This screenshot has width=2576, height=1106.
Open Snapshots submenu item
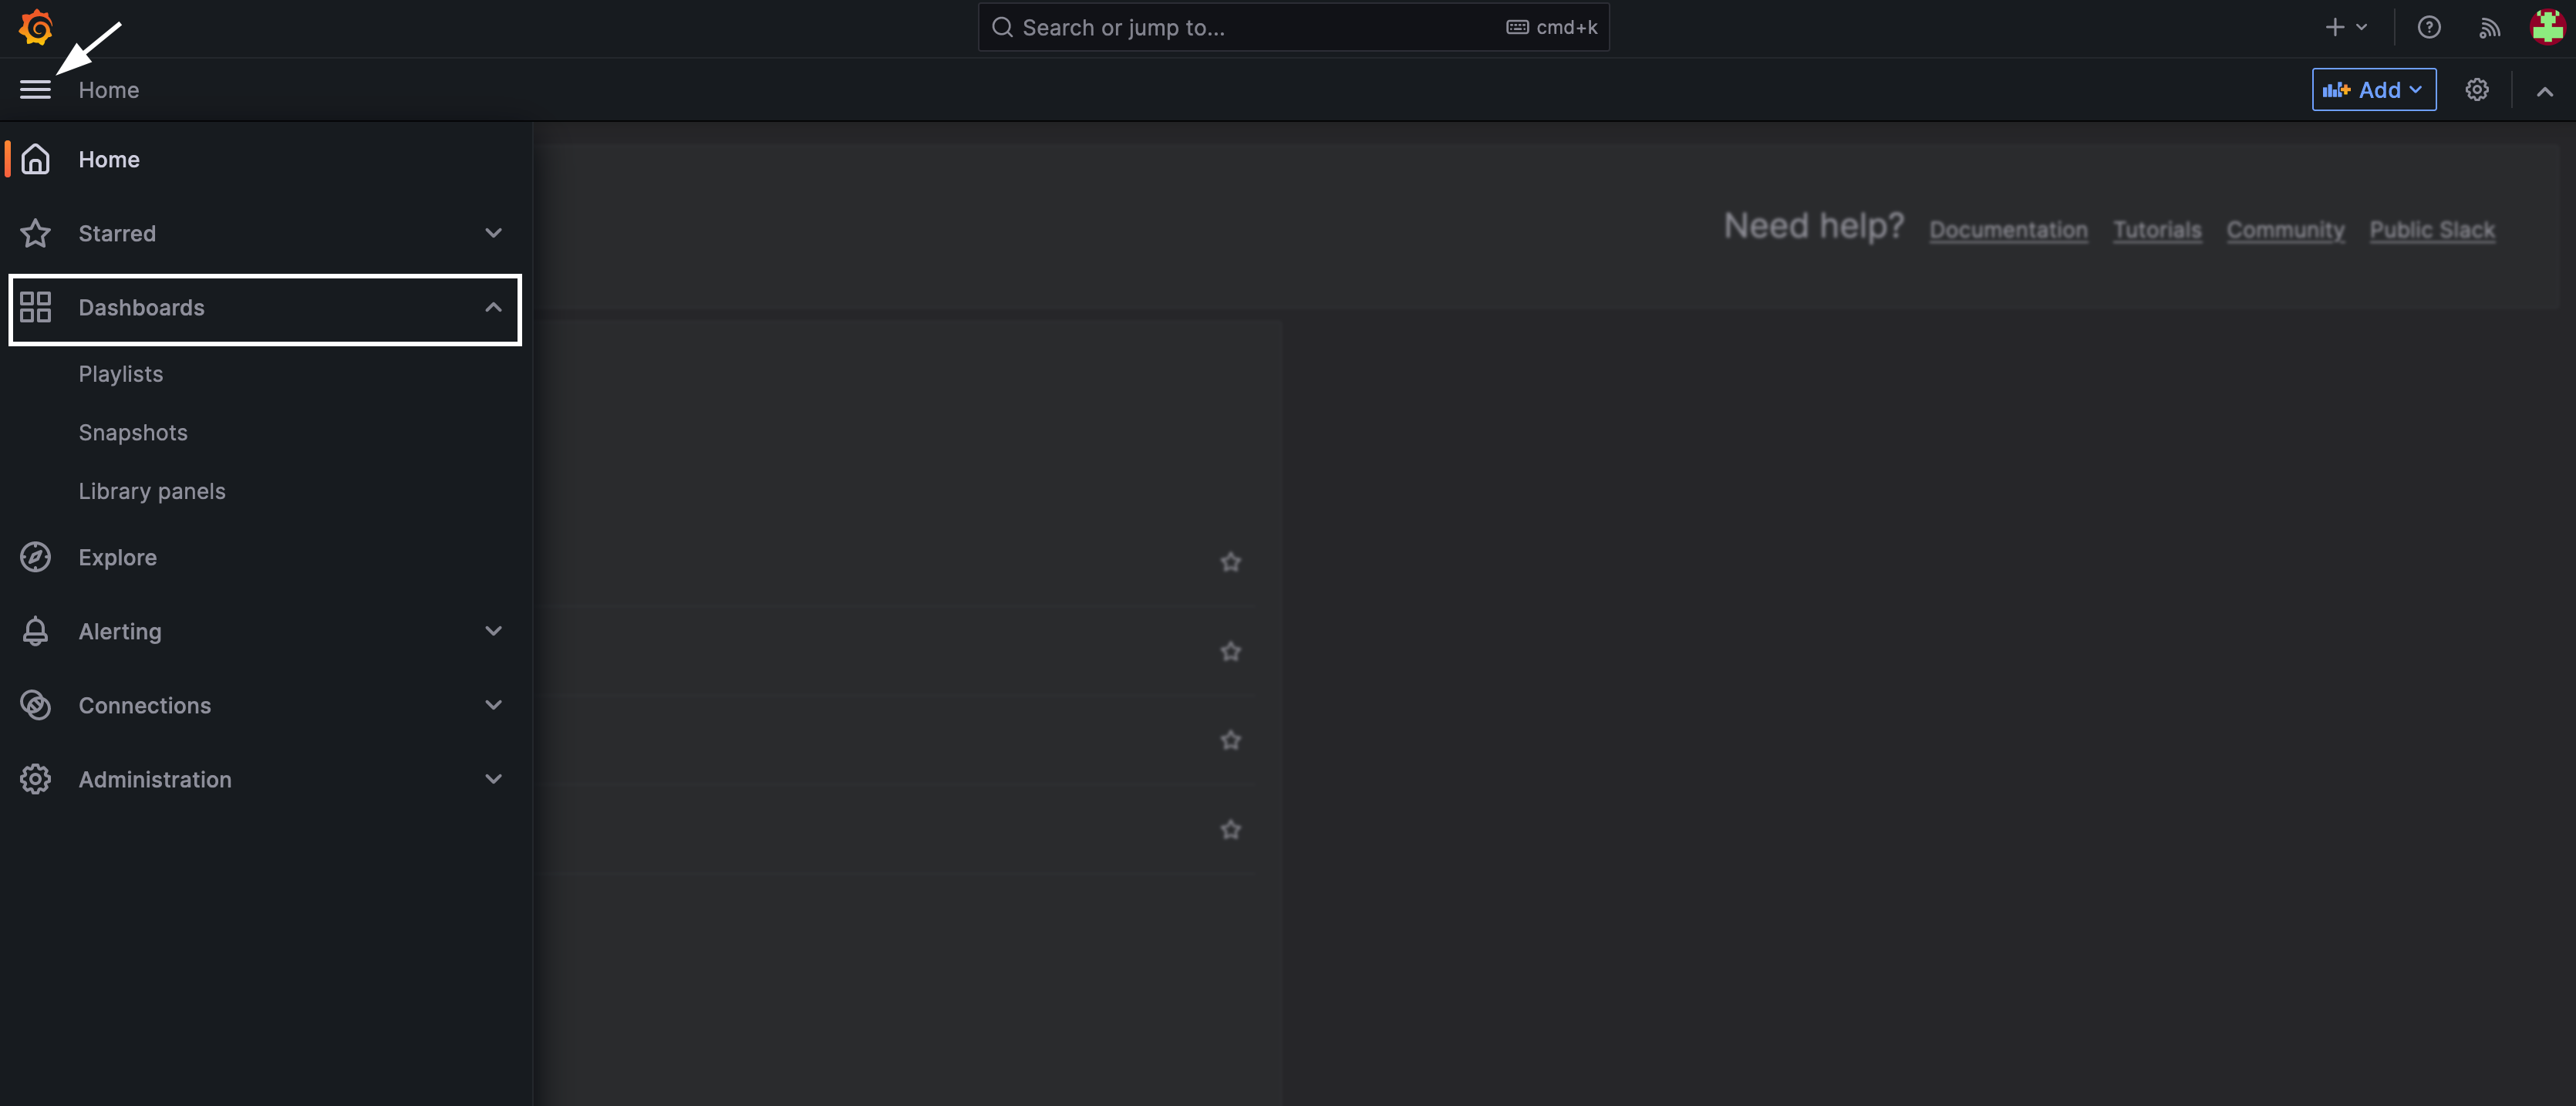133,432
